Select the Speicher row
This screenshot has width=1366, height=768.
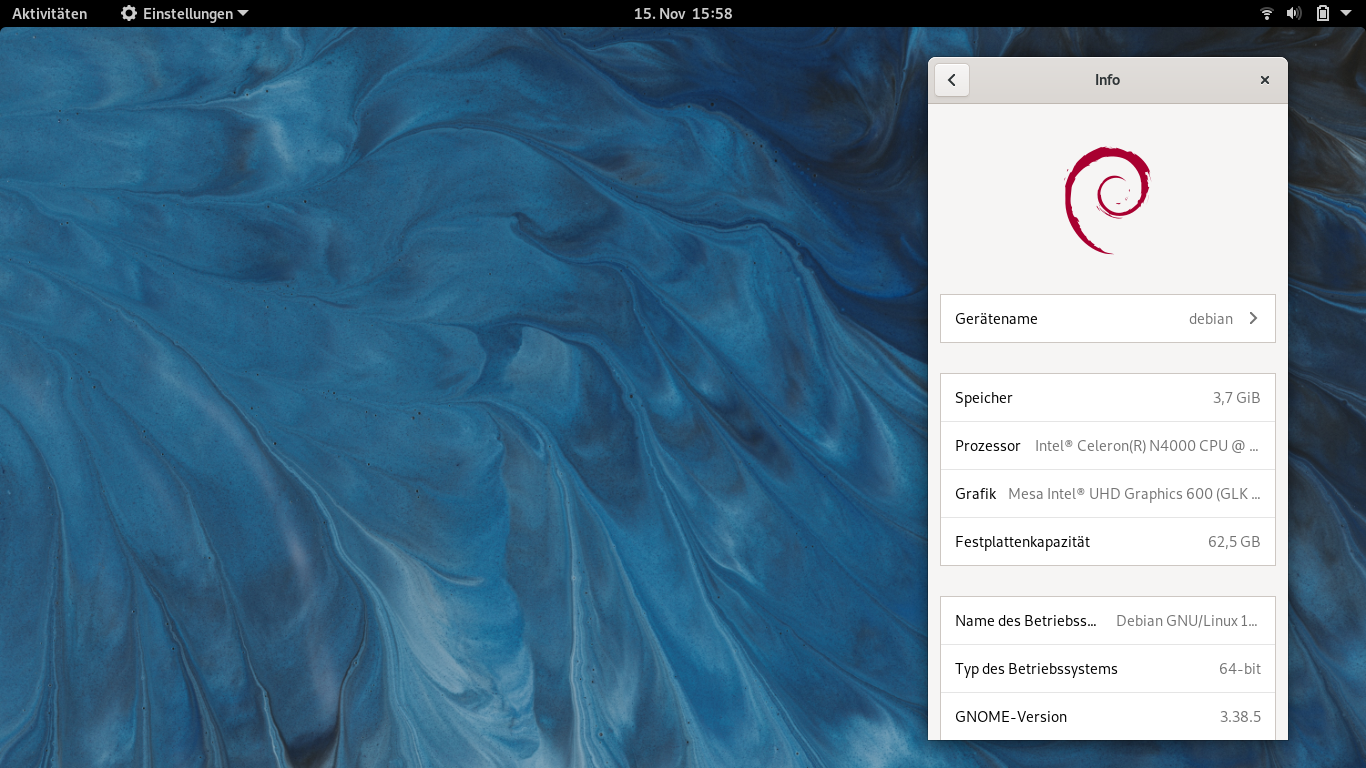click(x=1107, y=398)
